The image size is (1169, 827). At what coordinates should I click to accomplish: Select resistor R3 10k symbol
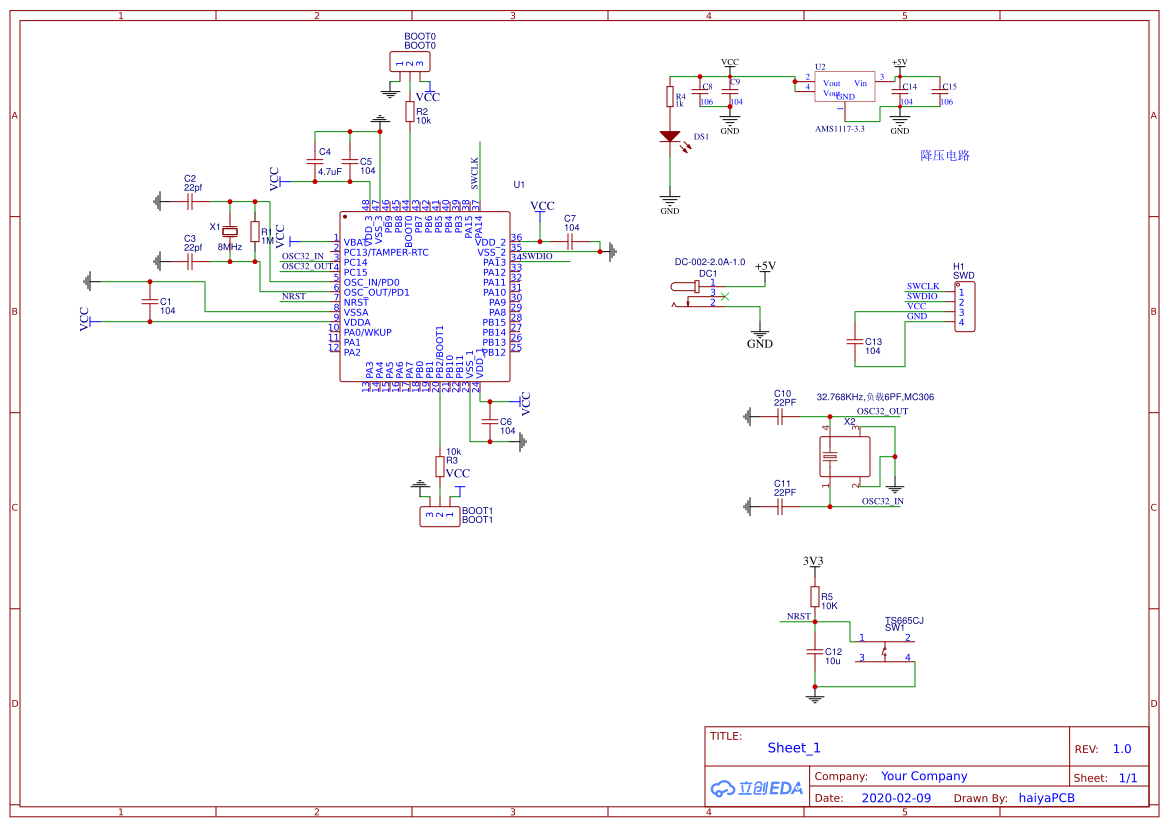(x=440, y=466)
